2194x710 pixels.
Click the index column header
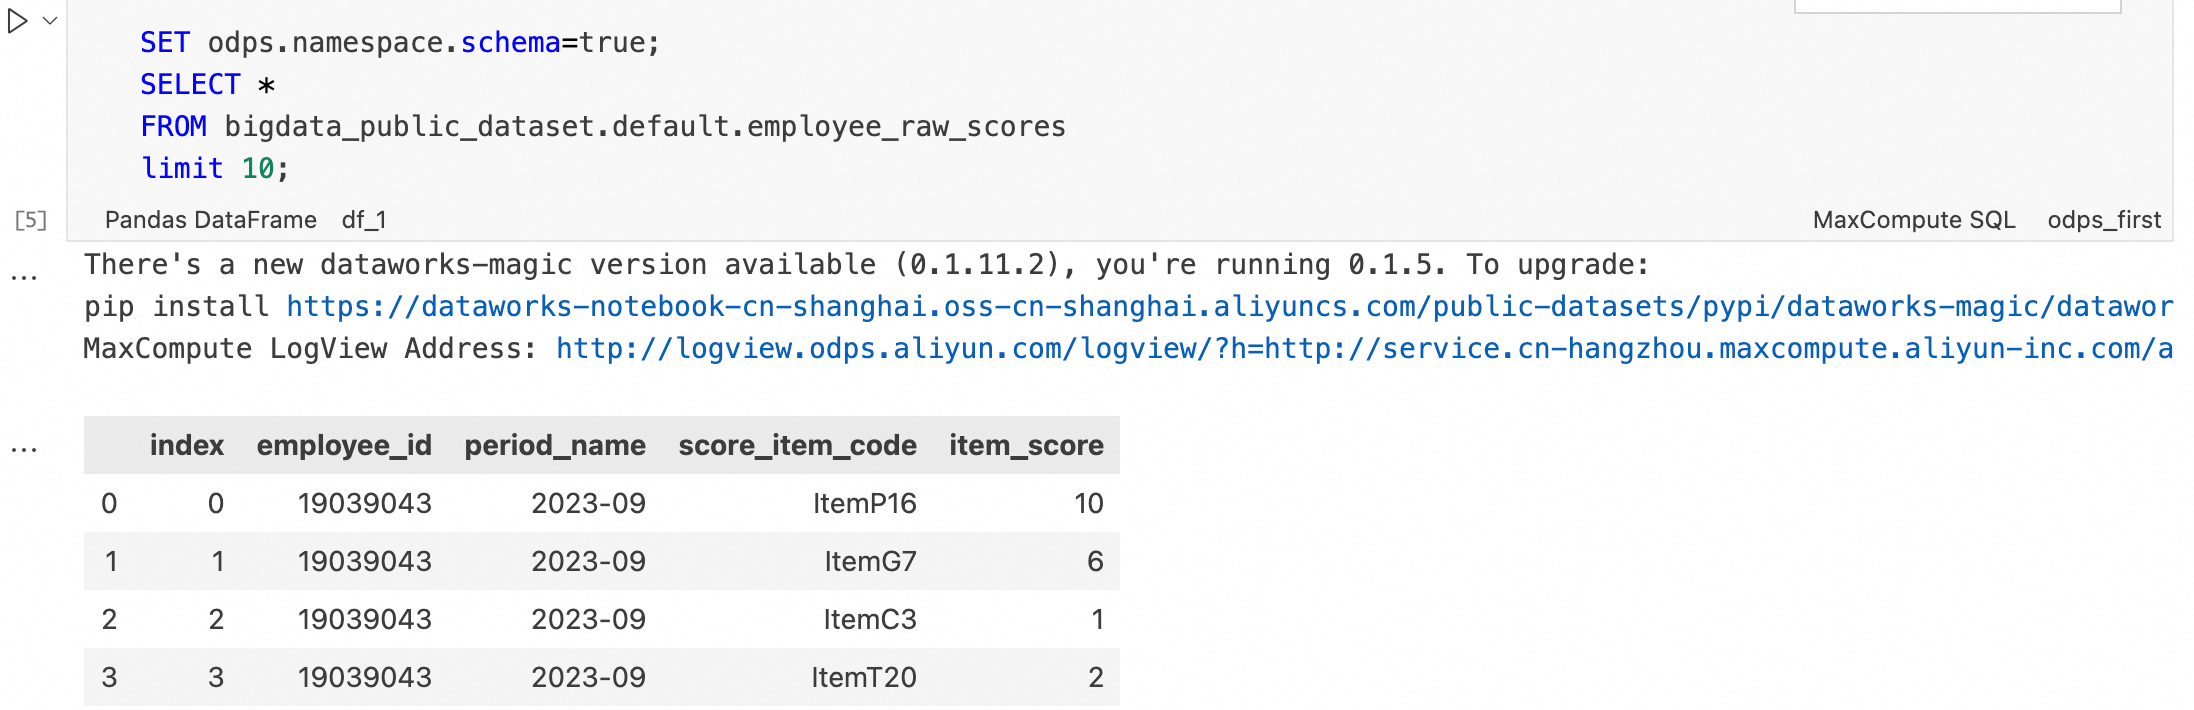(x=186, y=445)
